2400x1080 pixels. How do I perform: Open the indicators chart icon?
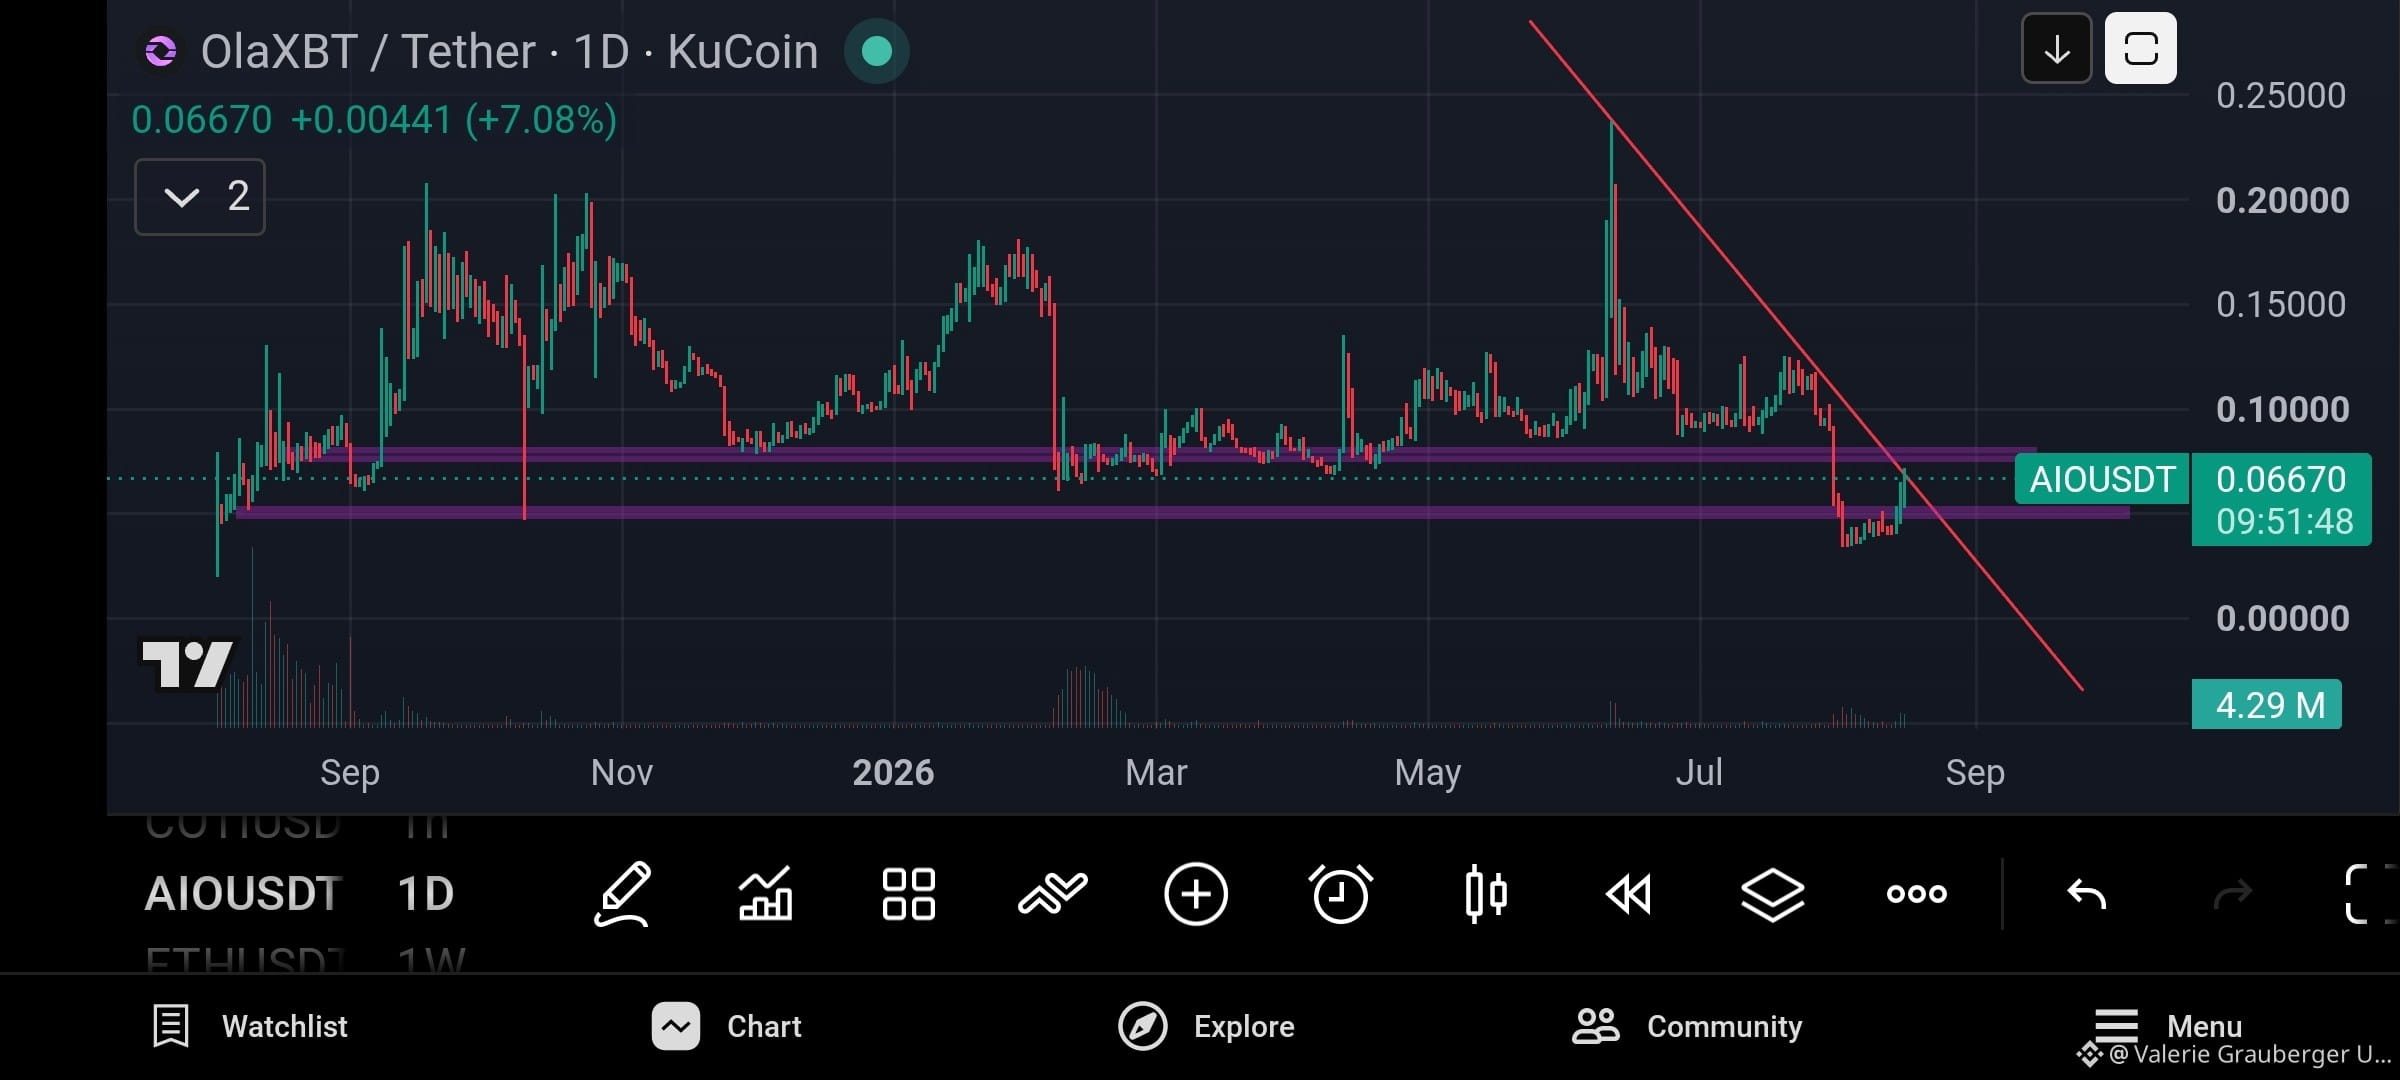point(766,893)
